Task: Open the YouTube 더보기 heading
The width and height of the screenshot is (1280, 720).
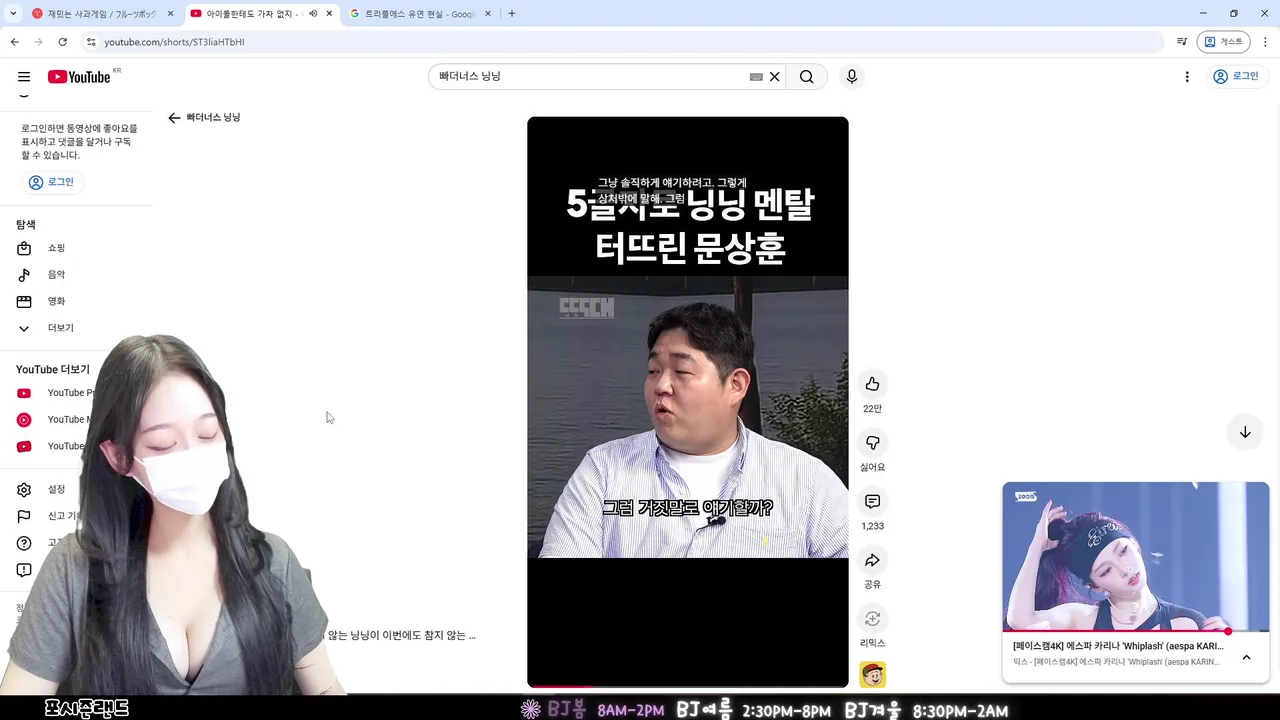Action: 53,370
